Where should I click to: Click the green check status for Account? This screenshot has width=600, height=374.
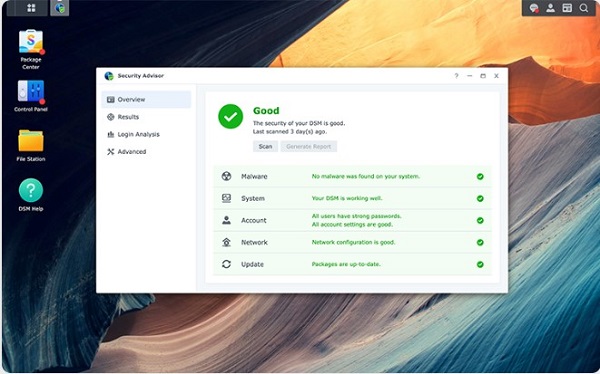click(x=480, y=220)
